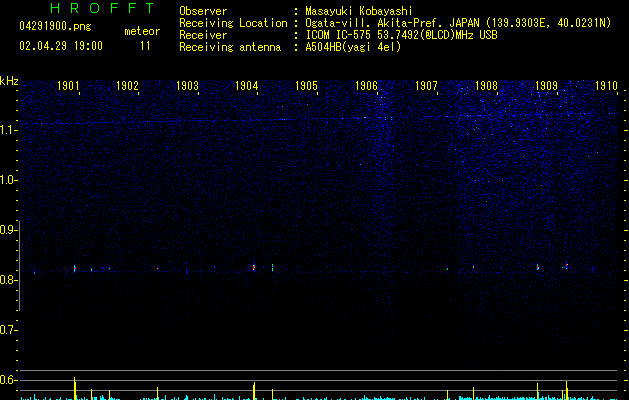This screenshot has width=629, height=400.
Task: Select the A504HB(yagi 4el) antenna text
Action: (x=353, y=47)
